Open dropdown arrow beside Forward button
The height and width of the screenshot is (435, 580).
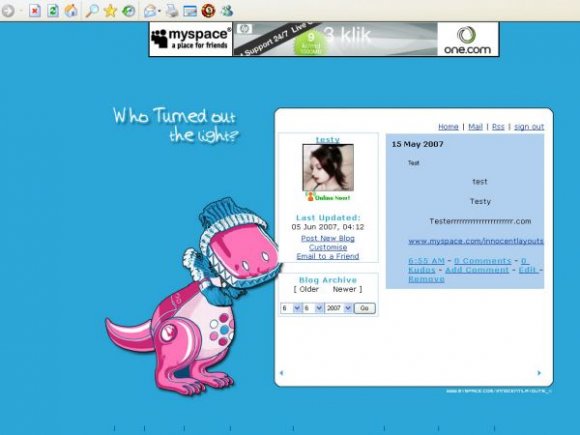pos(21,11)
